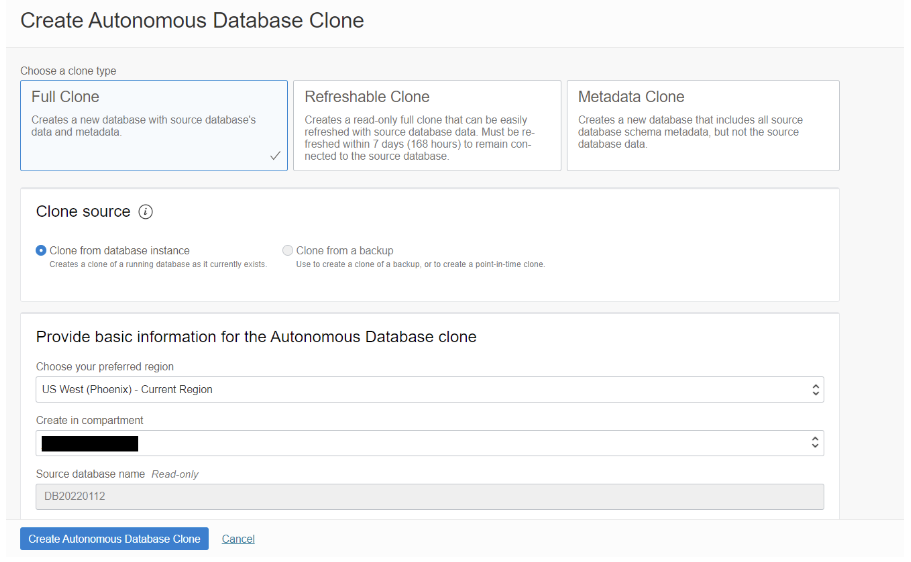911x562 pixels.
Task: Pick the Metadata Clone type card
Action: (703, 126)
